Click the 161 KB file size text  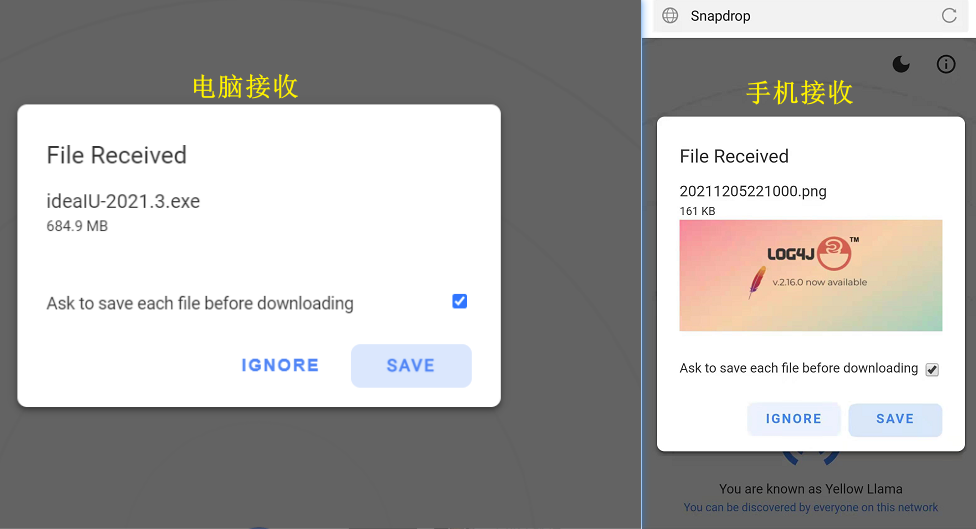pos(697,211)
